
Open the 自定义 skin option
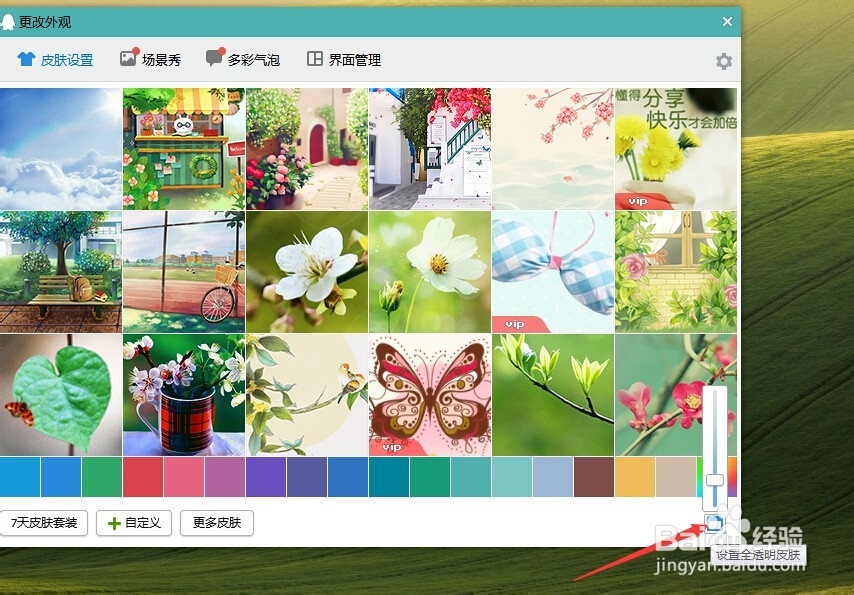click(133, 523)
